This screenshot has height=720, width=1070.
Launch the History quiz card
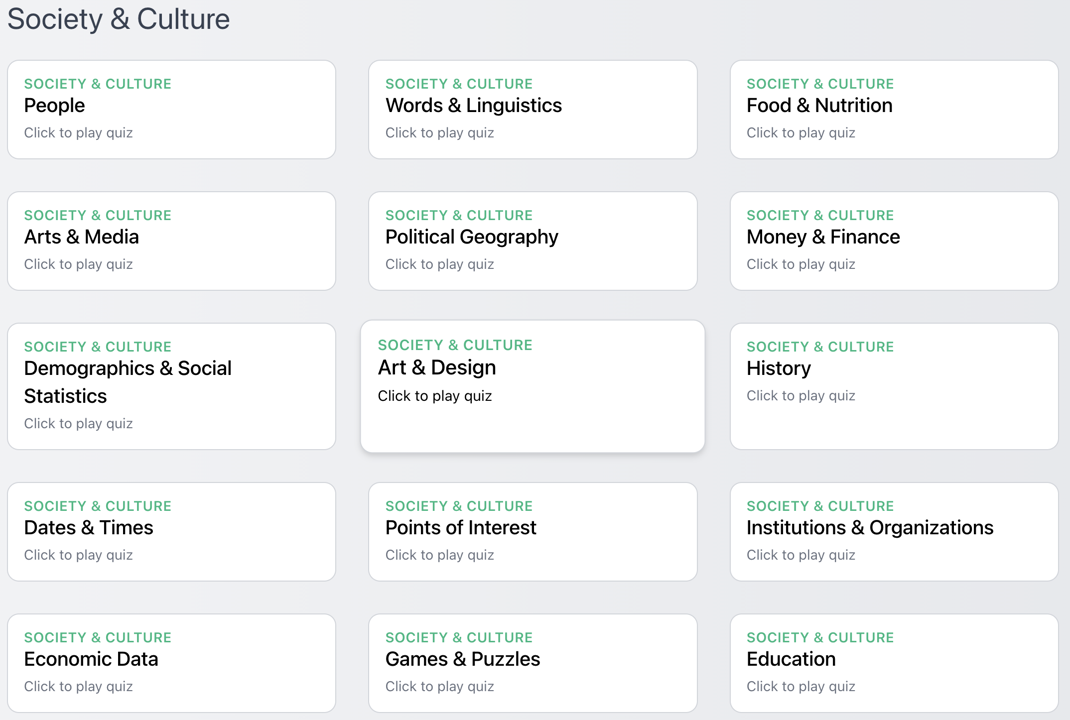coord(893,385)
